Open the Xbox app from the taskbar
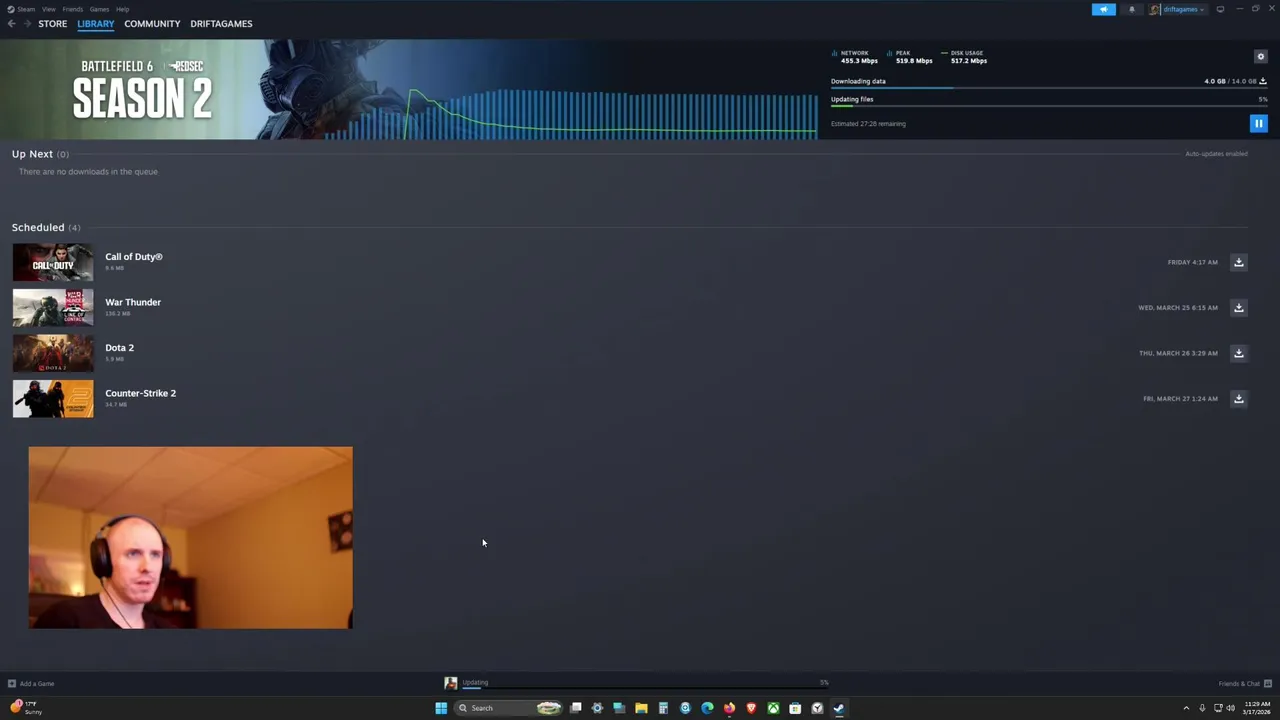Image resolution: width=1280 pixels, height=720 pixels. point(773,708)
